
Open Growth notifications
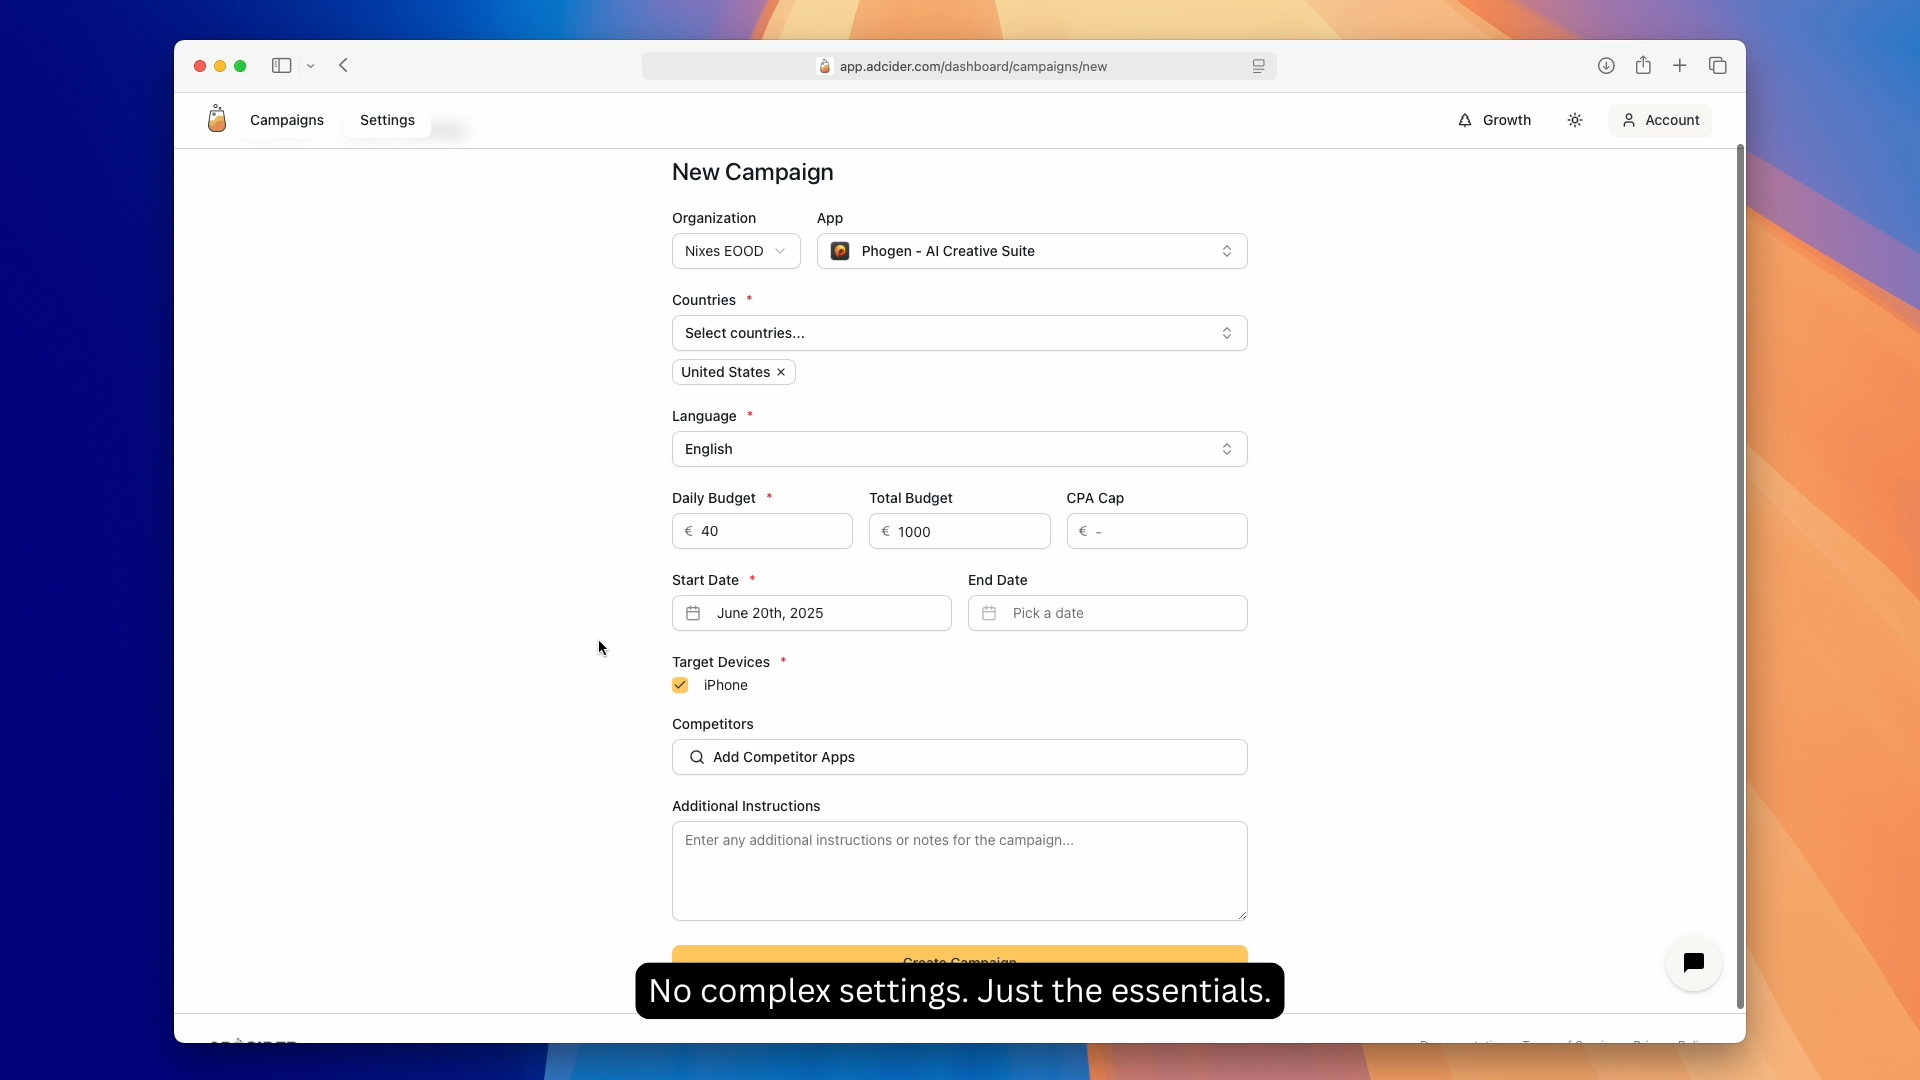point(1494,120)
